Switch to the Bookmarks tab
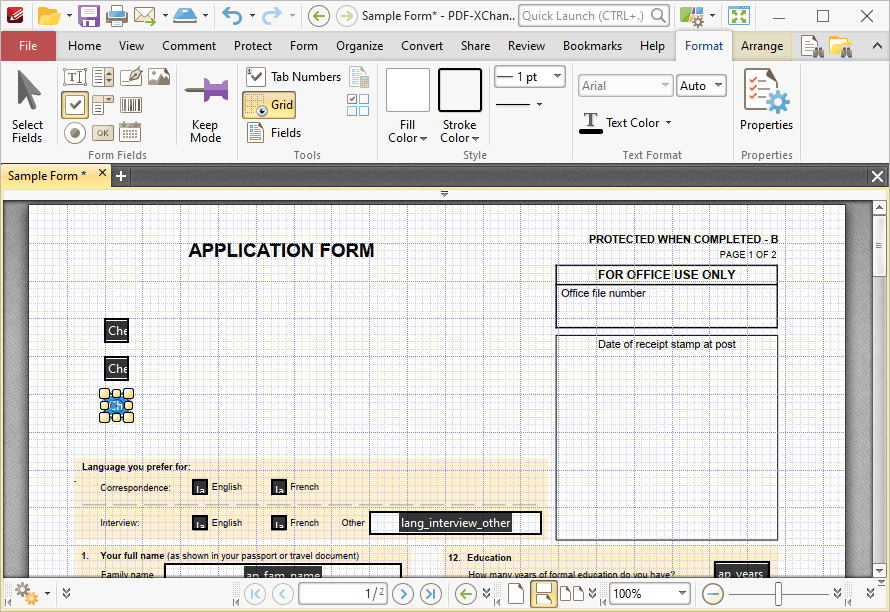The height and width of the screenshot is (612, 890). tap(592, 46)
